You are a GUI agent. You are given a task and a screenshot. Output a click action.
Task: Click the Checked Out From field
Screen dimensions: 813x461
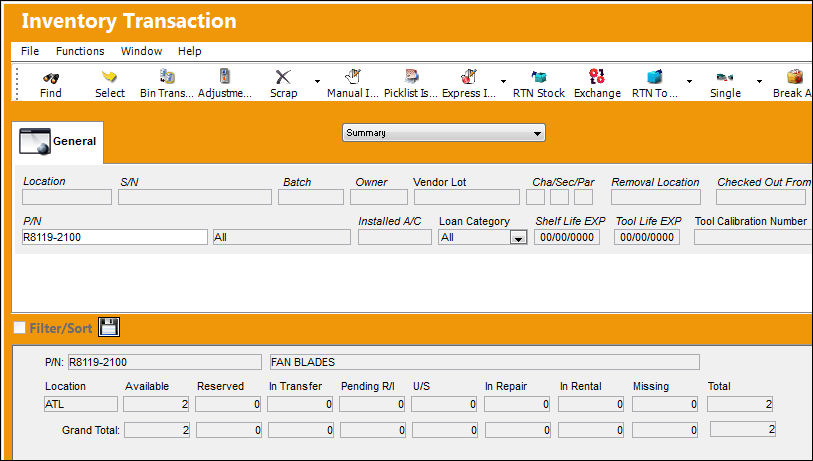[761, 197]
